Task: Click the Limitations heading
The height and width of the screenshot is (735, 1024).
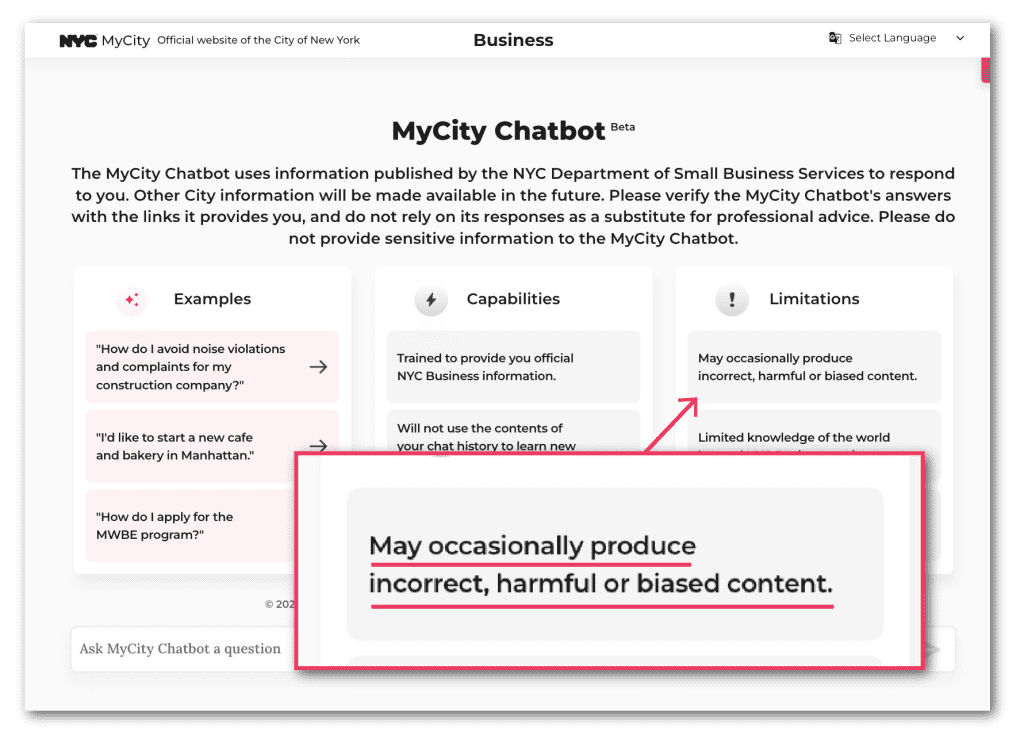Action: [814, 299]
